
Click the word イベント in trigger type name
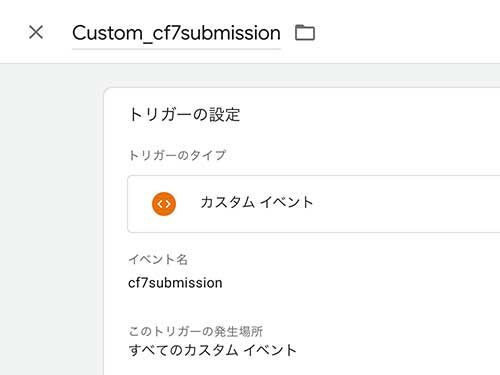(x=286, y=202)
